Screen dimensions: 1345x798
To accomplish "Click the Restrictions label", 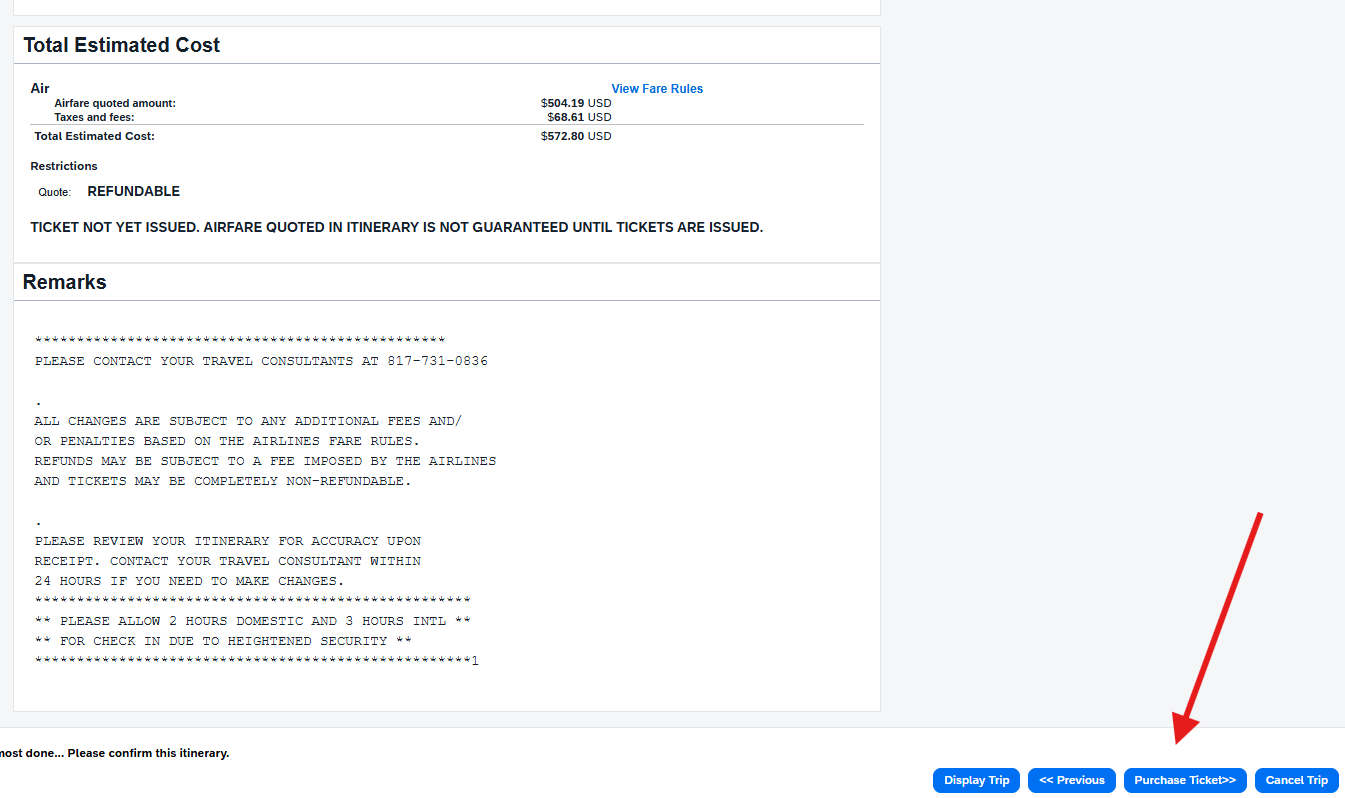I will (64, 166).
